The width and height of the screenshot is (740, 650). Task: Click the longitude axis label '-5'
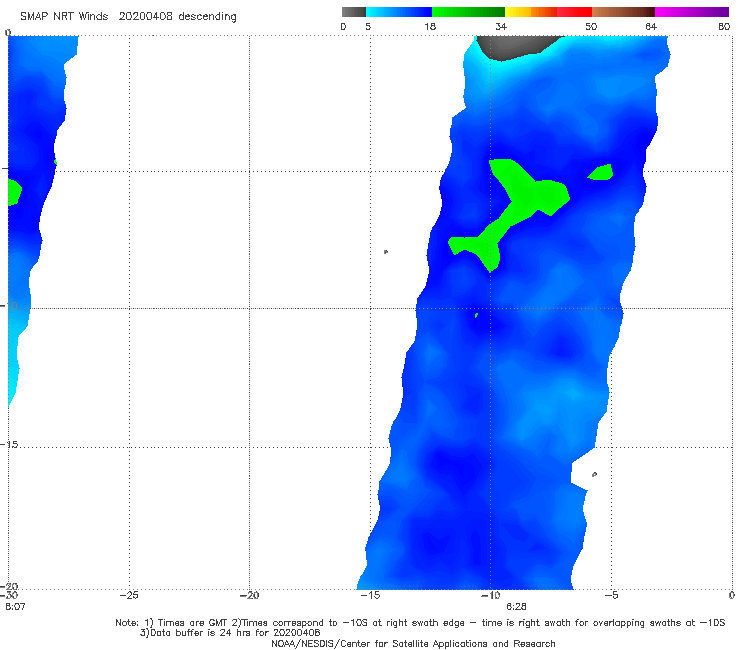pos(611,595)
